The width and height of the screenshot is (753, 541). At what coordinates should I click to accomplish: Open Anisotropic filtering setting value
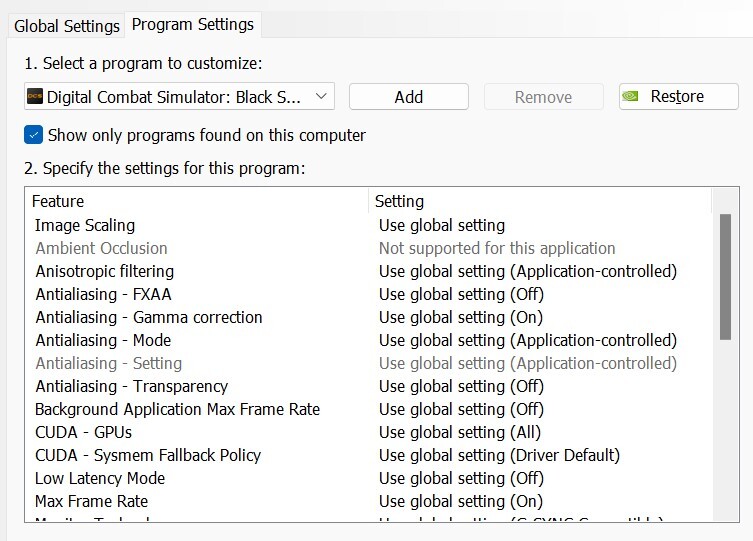click(528, 271)
